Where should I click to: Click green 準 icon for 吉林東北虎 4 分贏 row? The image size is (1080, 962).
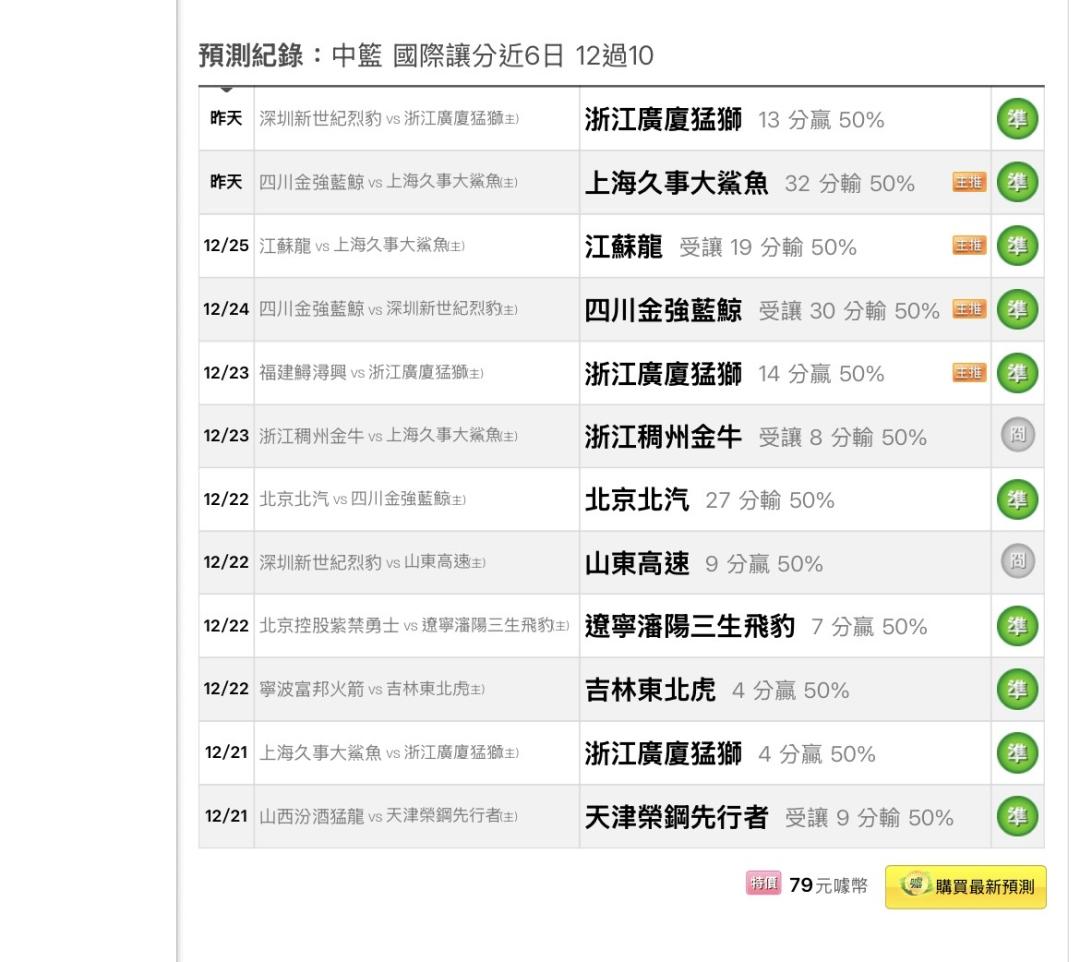pyautogui.click(x=1017, y=689)
